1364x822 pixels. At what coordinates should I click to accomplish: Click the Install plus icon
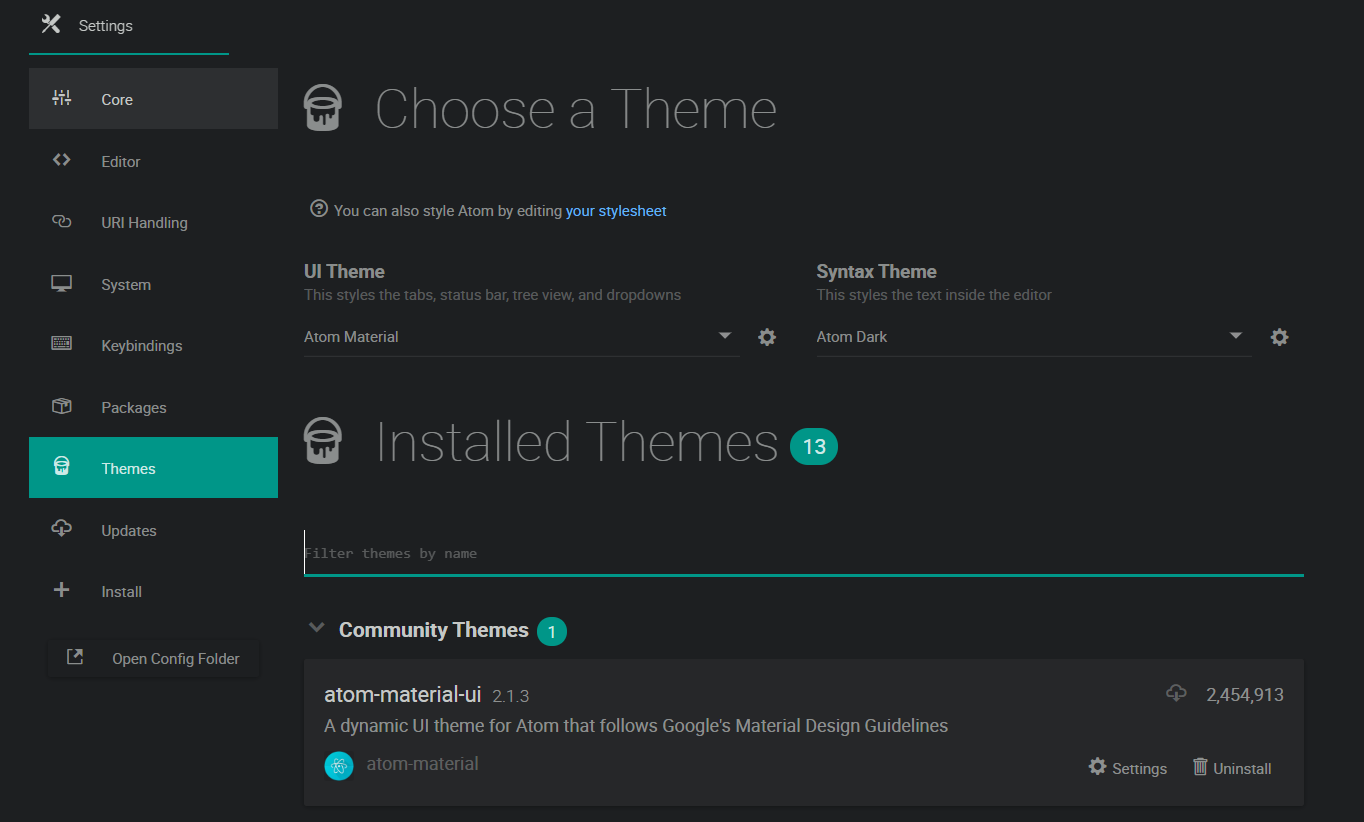tap(62, 590)
